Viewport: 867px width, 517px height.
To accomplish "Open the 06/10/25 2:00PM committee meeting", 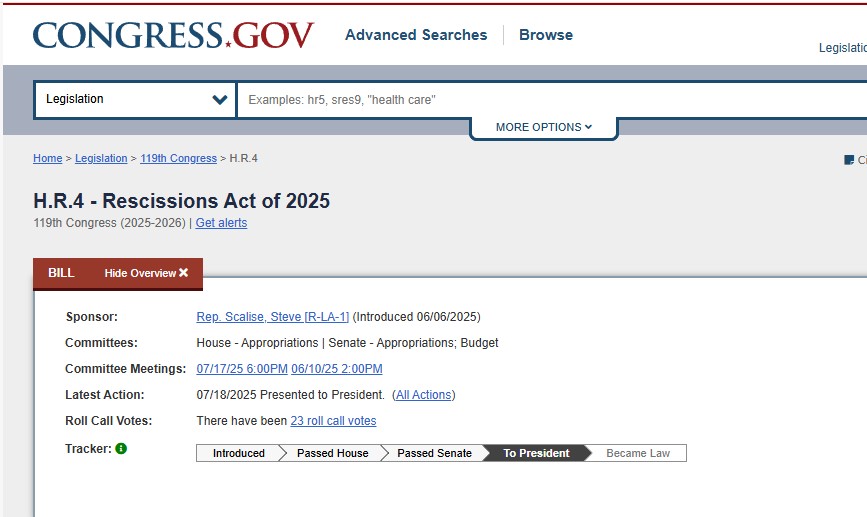I will (x=337, y=369).
